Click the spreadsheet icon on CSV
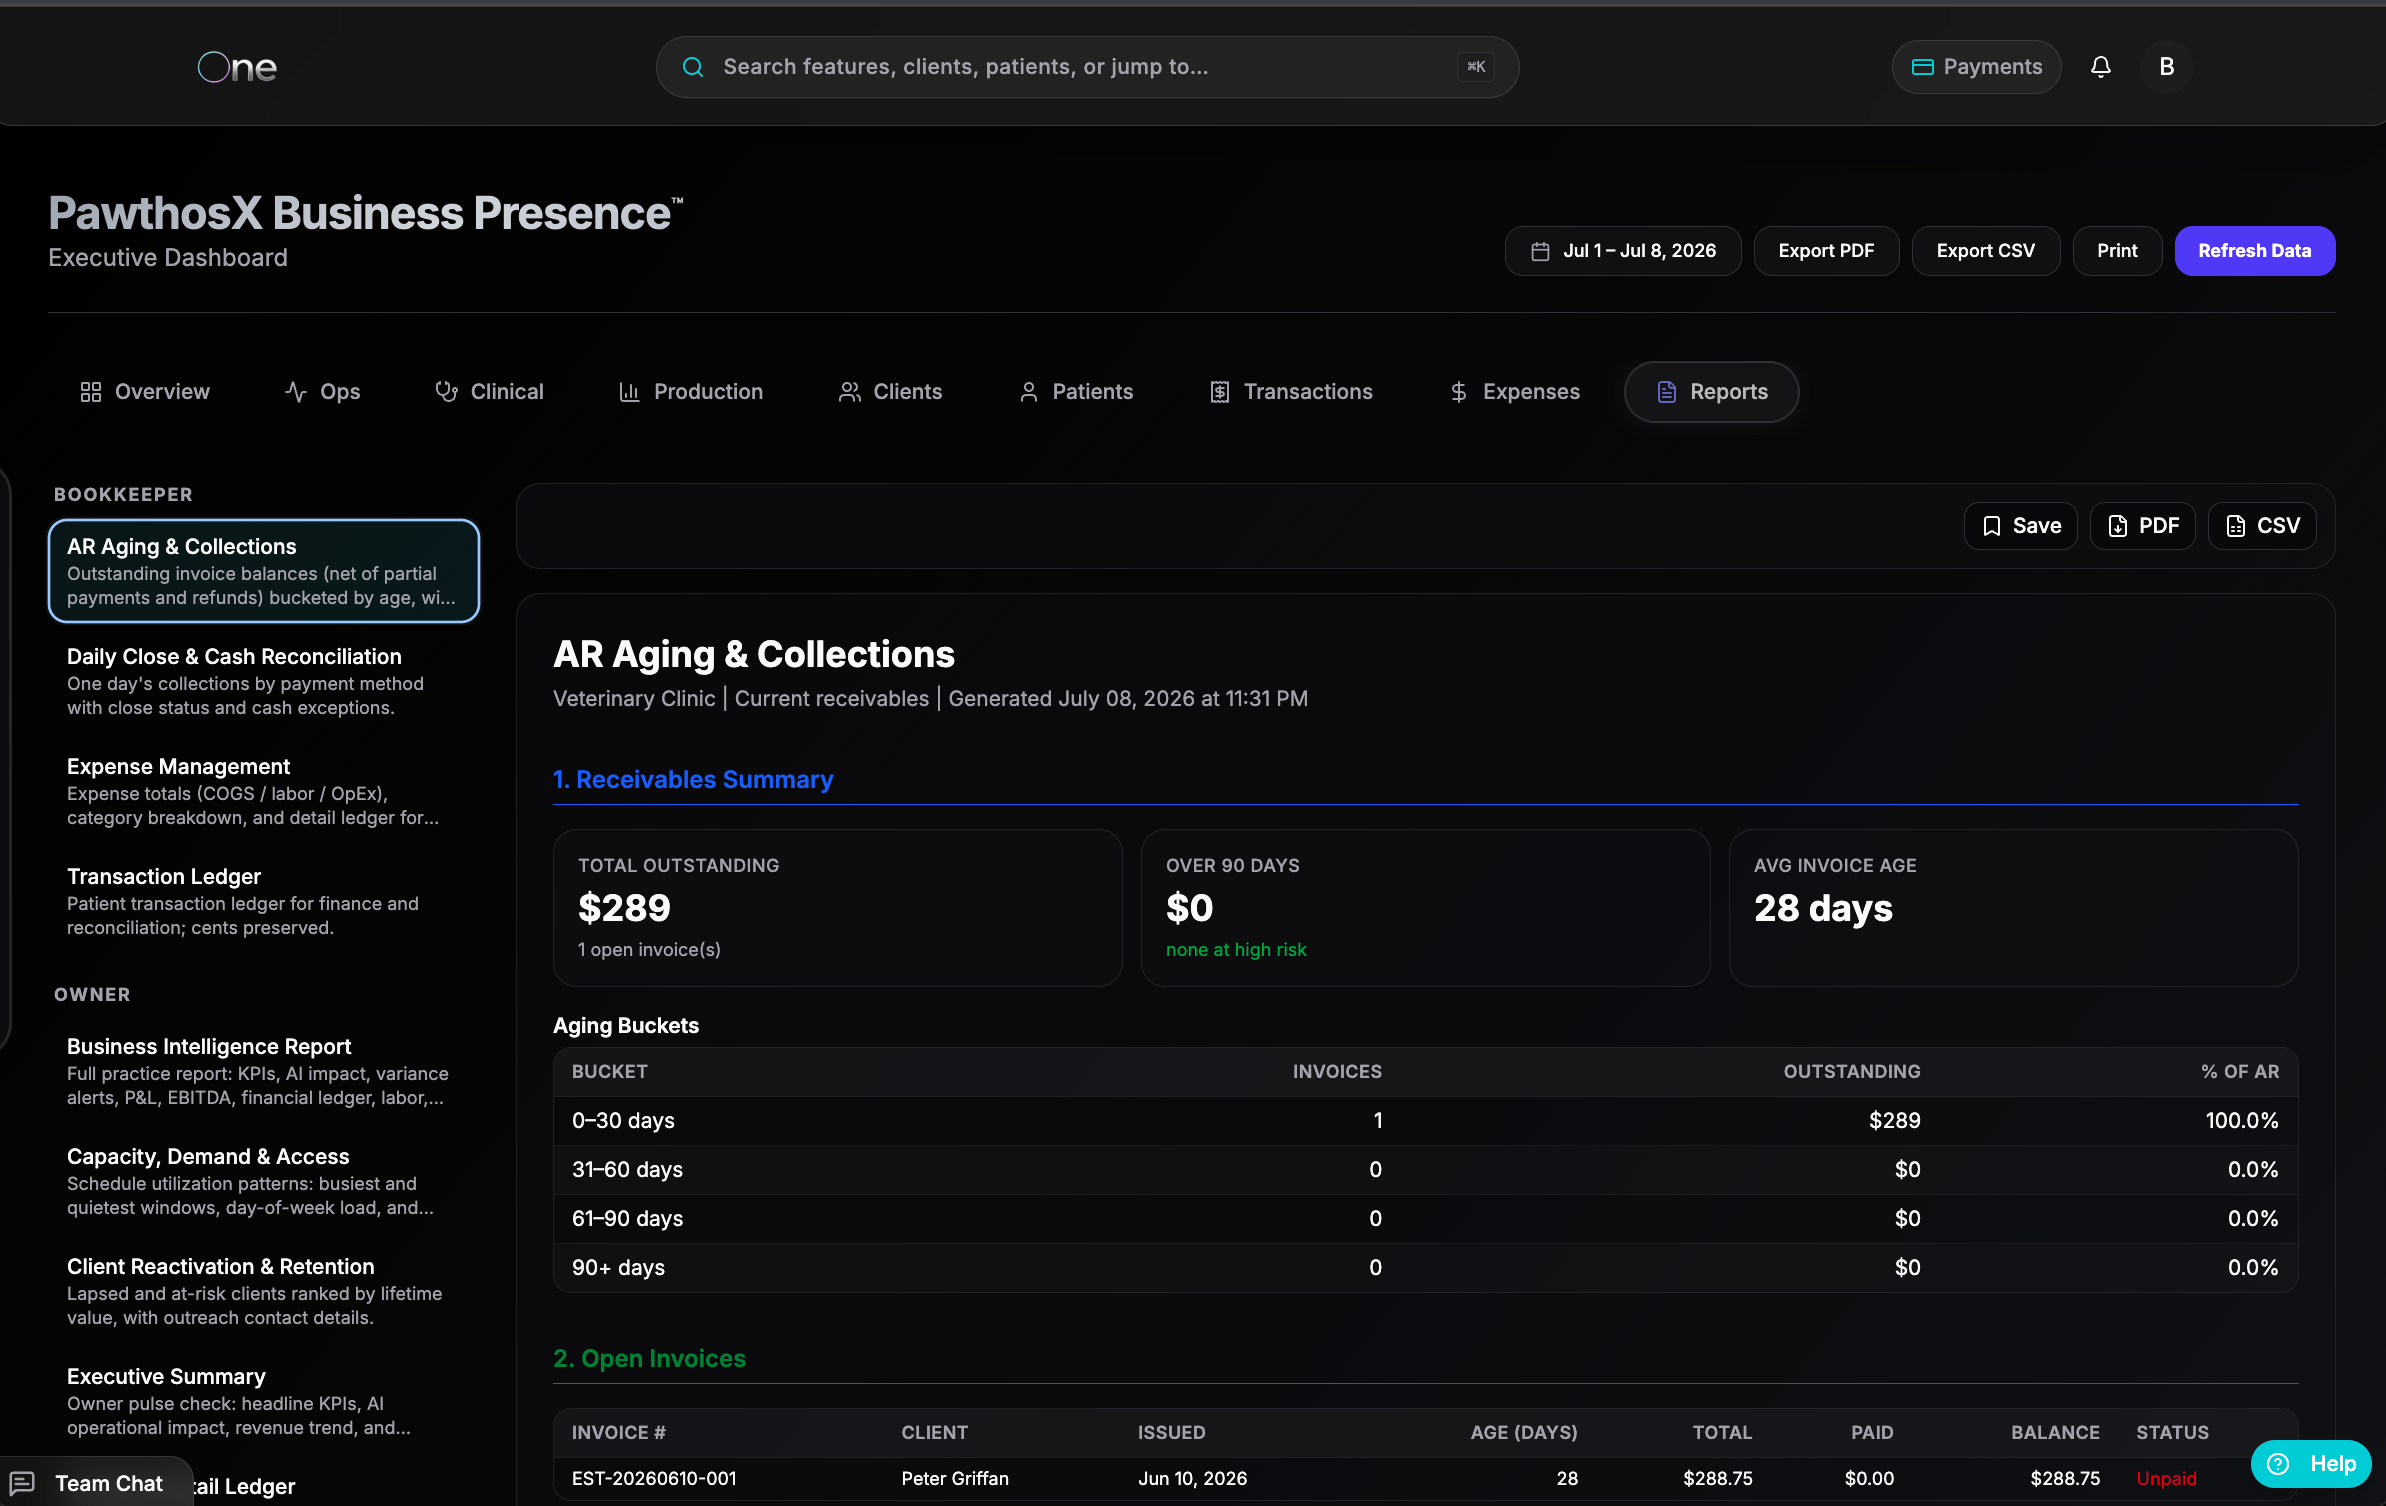The image size is (2386, 1506). pyautogui.click(x=2236, y=526)
